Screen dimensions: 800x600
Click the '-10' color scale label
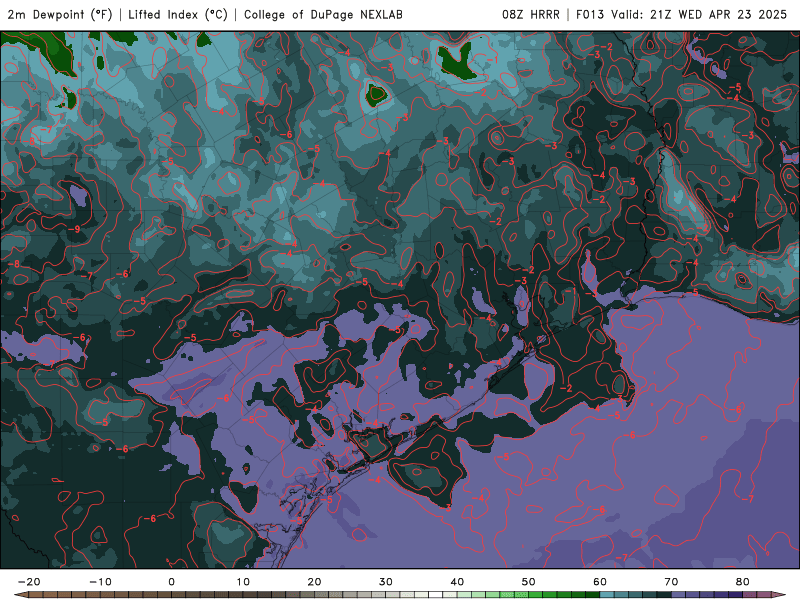(x=101, y=582)
